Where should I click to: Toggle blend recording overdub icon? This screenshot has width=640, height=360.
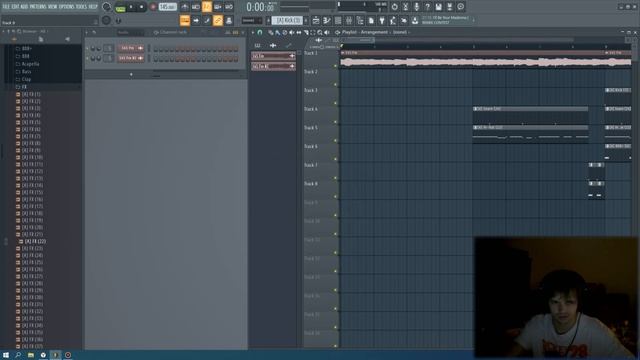tap(218, 7)
